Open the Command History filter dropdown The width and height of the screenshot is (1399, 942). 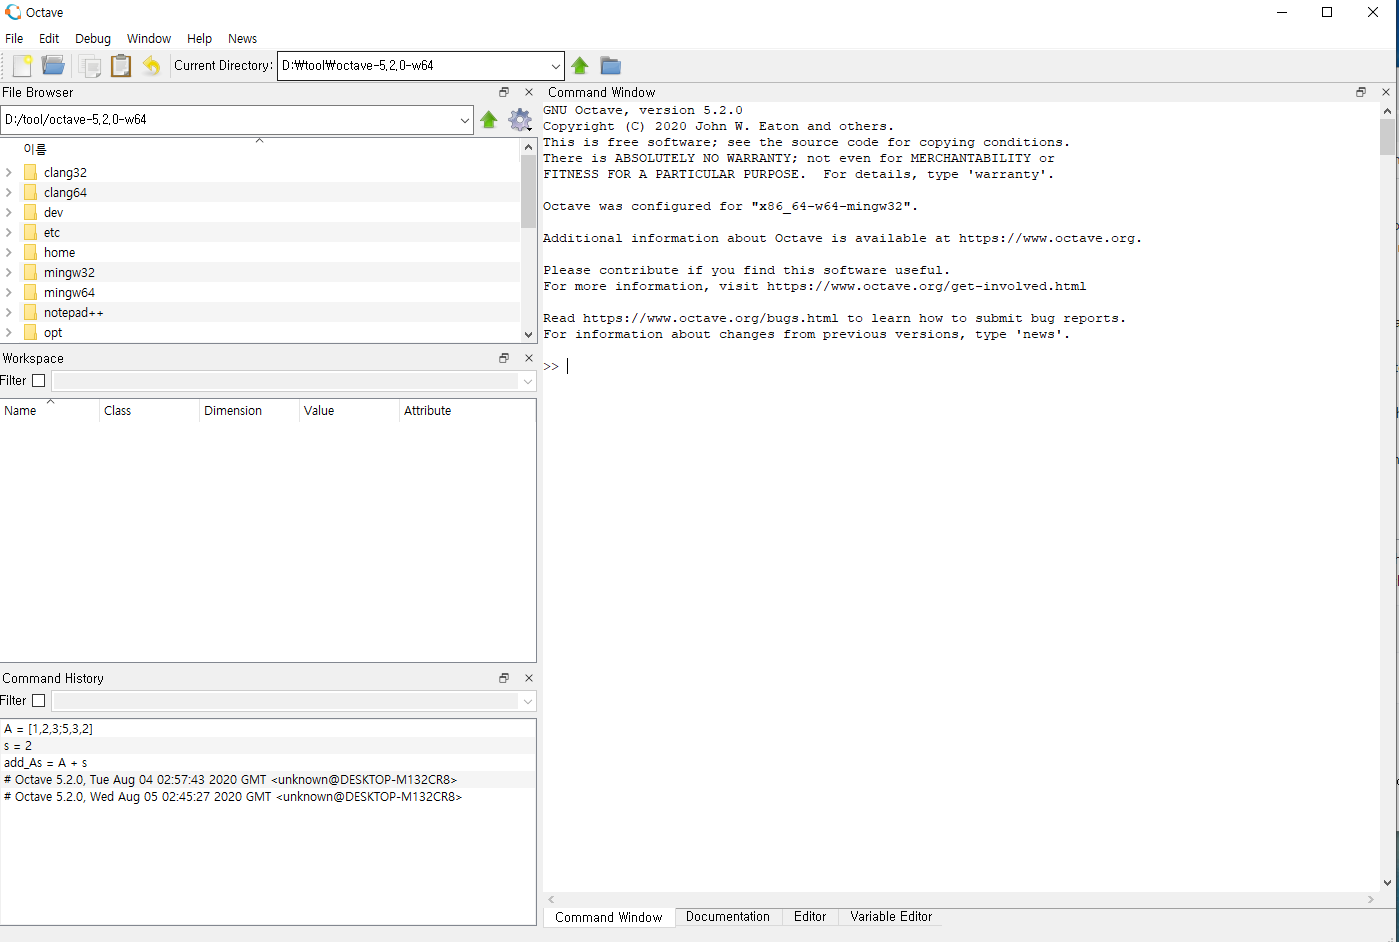pos(527,701)
